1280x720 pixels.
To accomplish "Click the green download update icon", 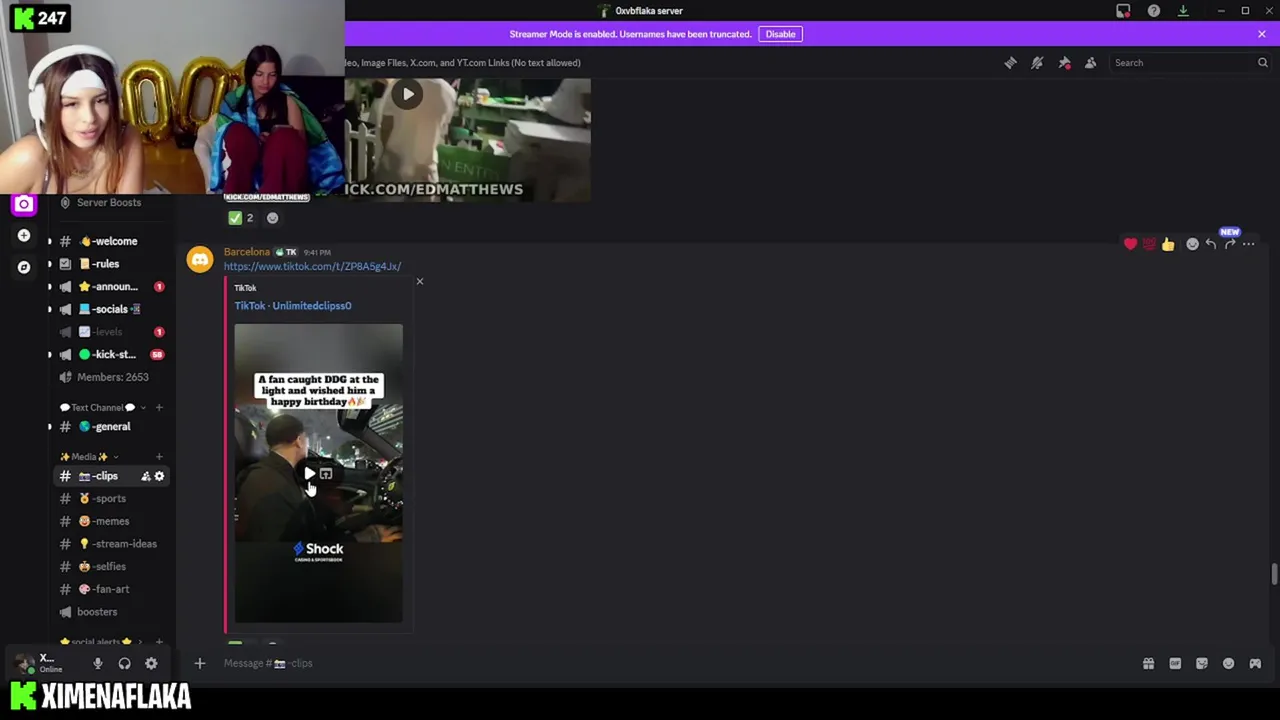I will pyautogui.click(x=1183, y=11).
